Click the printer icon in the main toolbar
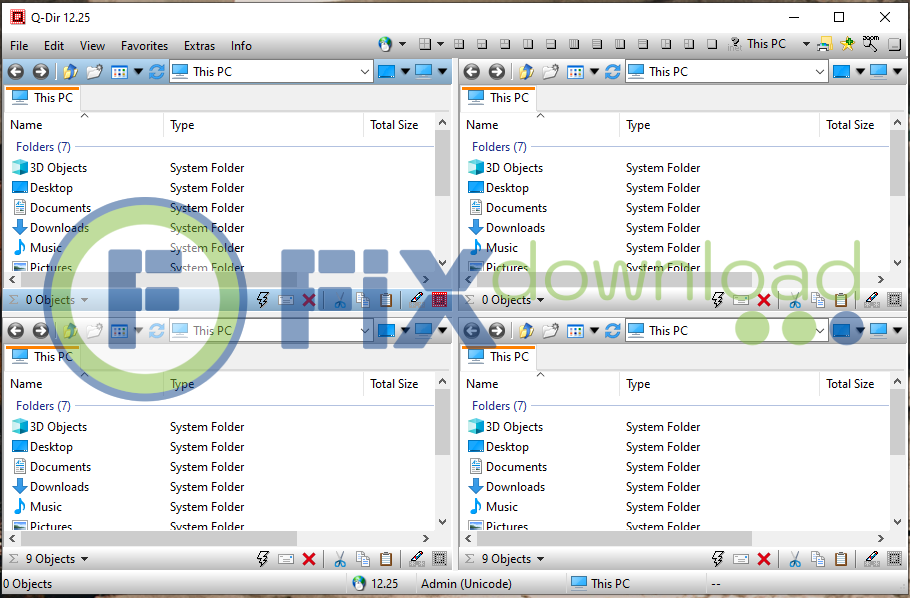The width and height of the screenshot is (910, 598). pos(824,44)
